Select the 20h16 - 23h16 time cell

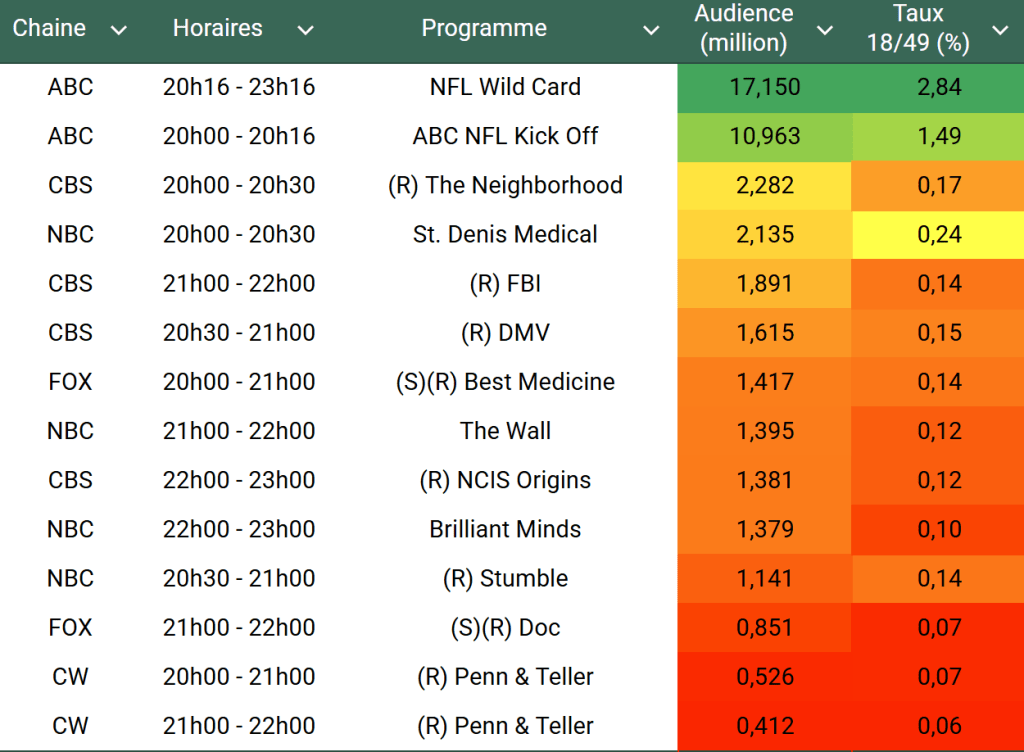pyautogui.click(x=239, y=87)
